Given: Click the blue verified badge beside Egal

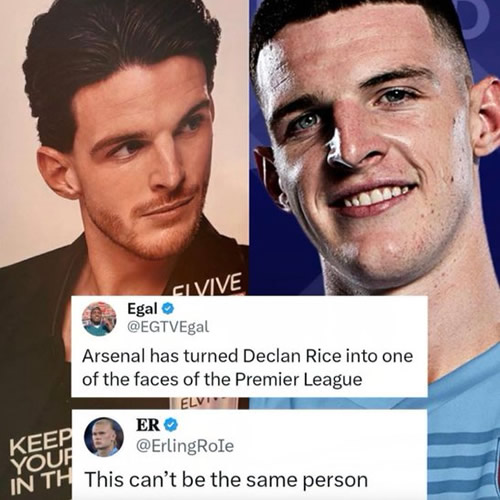Looking at the screenshot, I should tap(168, 309).
